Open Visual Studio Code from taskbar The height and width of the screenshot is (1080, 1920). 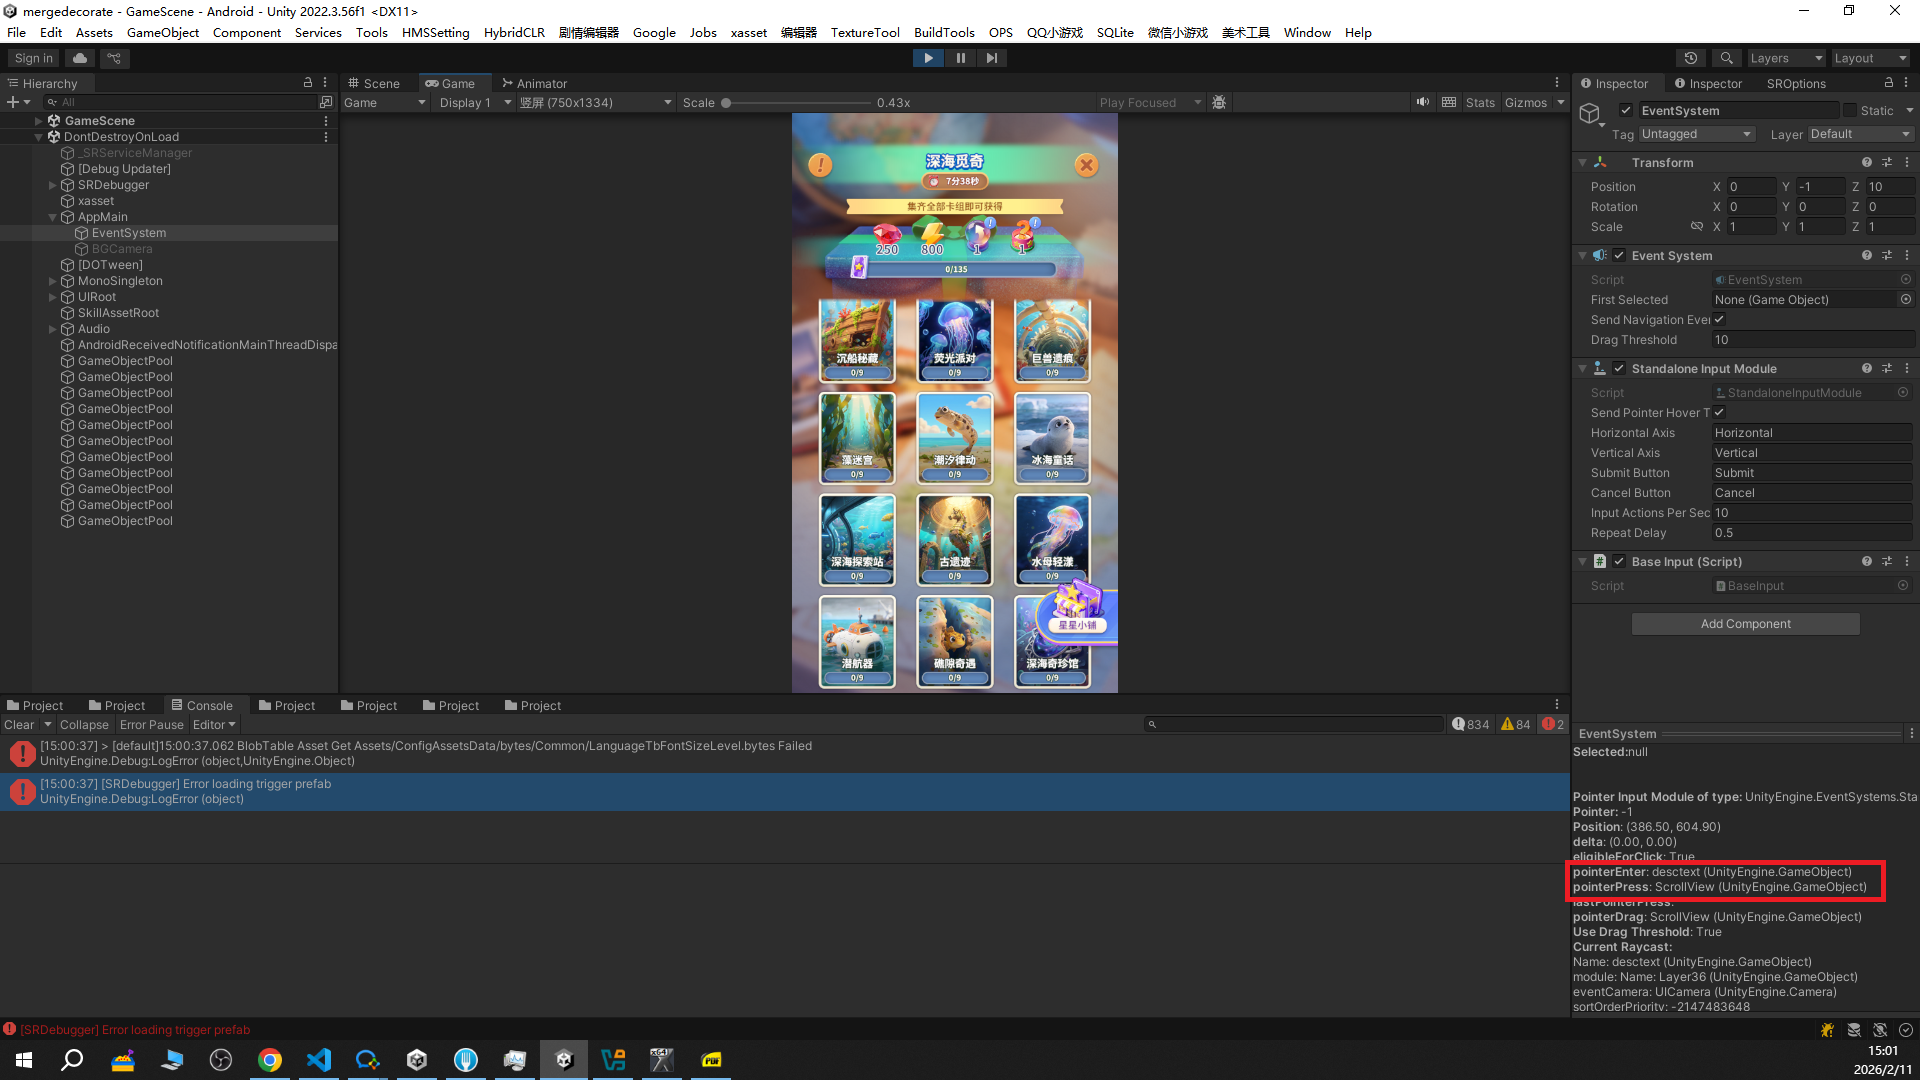pos(319,1060)
